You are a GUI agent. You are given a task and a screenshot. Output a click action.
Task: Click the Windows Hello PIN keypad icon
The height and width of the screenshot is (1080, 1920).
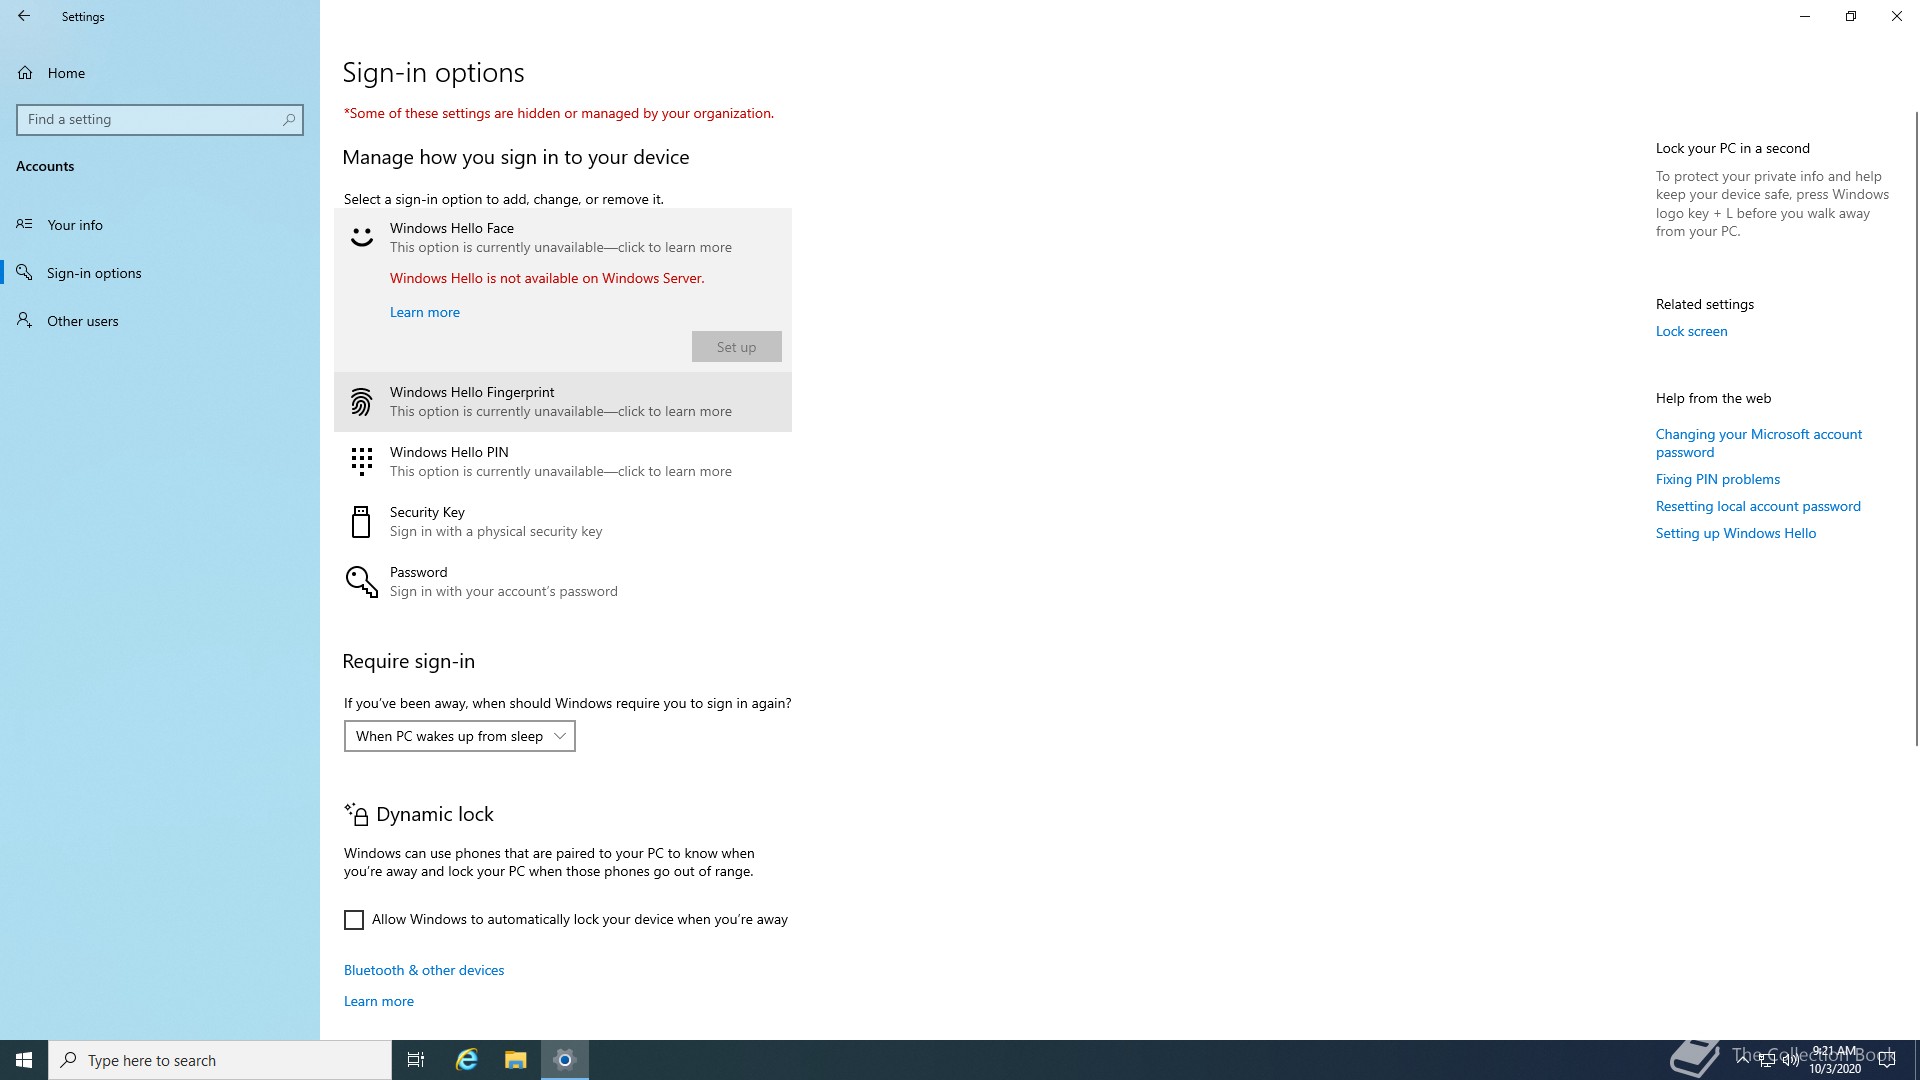(361, 462)
